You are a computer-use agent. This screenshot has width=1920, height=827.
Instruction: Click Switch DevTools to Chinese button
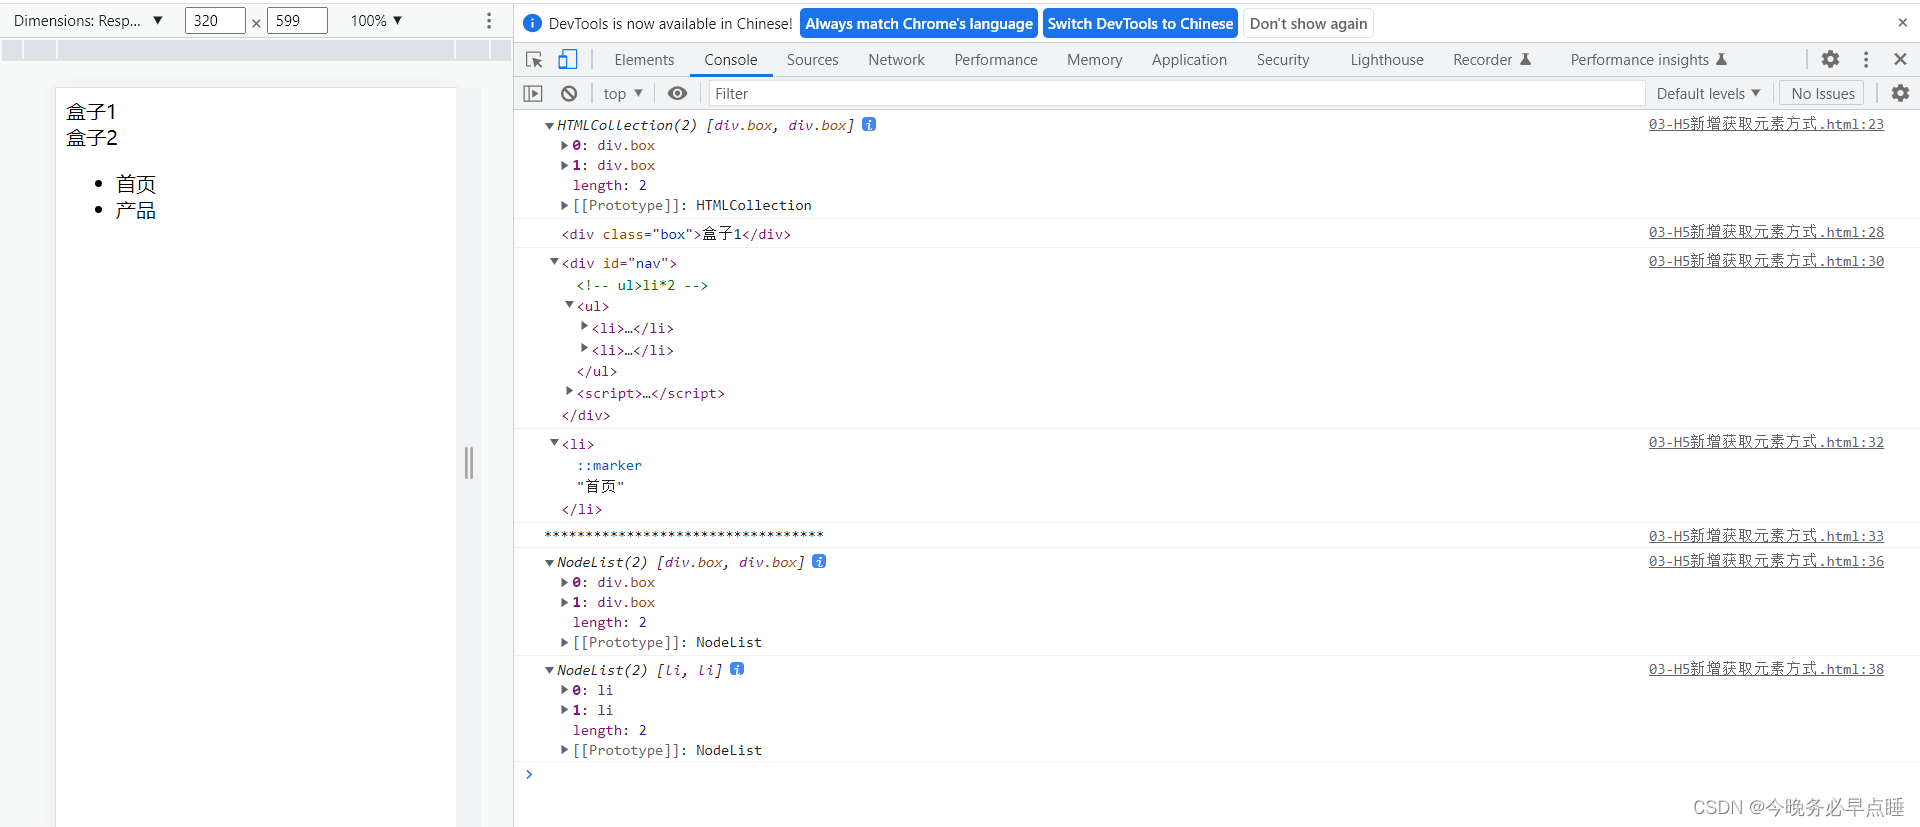pos(1140,23)
